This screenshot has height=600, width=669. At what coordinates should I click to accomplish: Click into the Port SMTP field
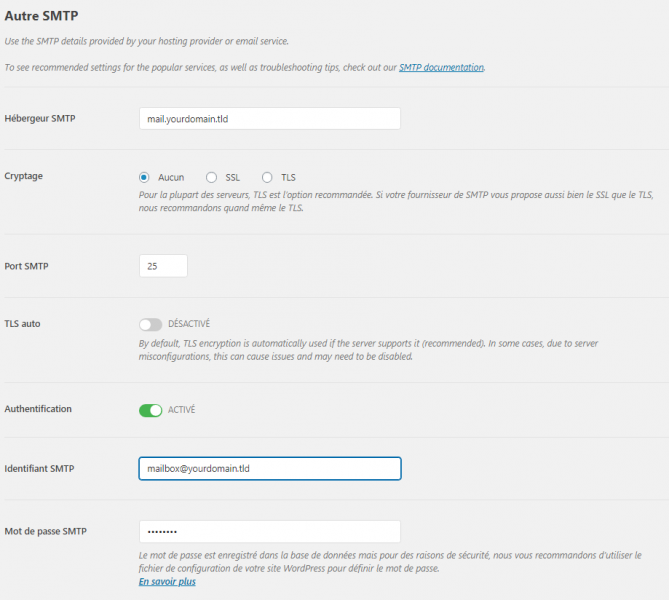[163, 266]
